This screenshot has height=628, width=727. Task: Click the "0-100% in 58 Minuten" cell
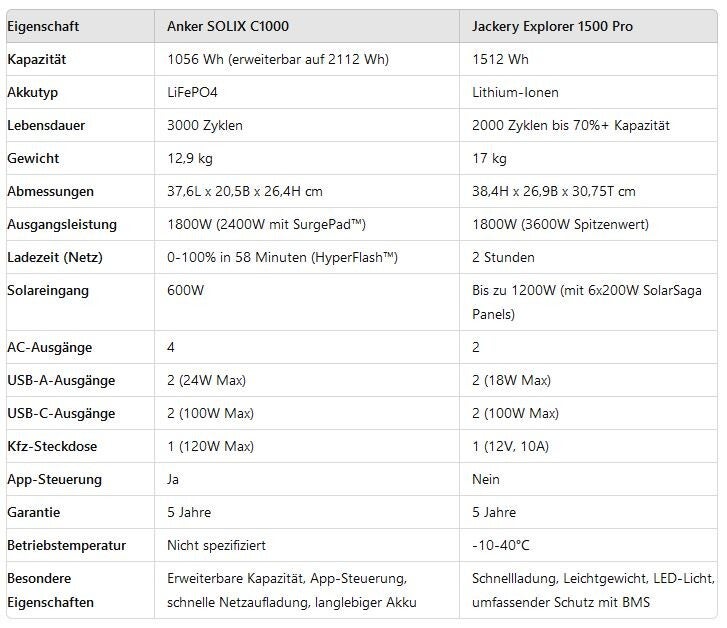point(282,257)
